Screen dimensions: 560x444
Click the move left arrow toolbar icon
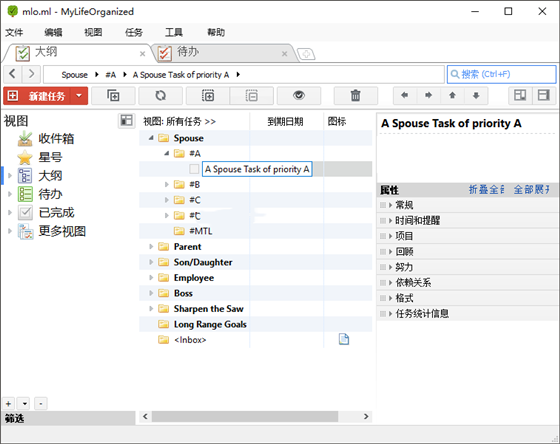pyautogui.click(x=405, y=95)
